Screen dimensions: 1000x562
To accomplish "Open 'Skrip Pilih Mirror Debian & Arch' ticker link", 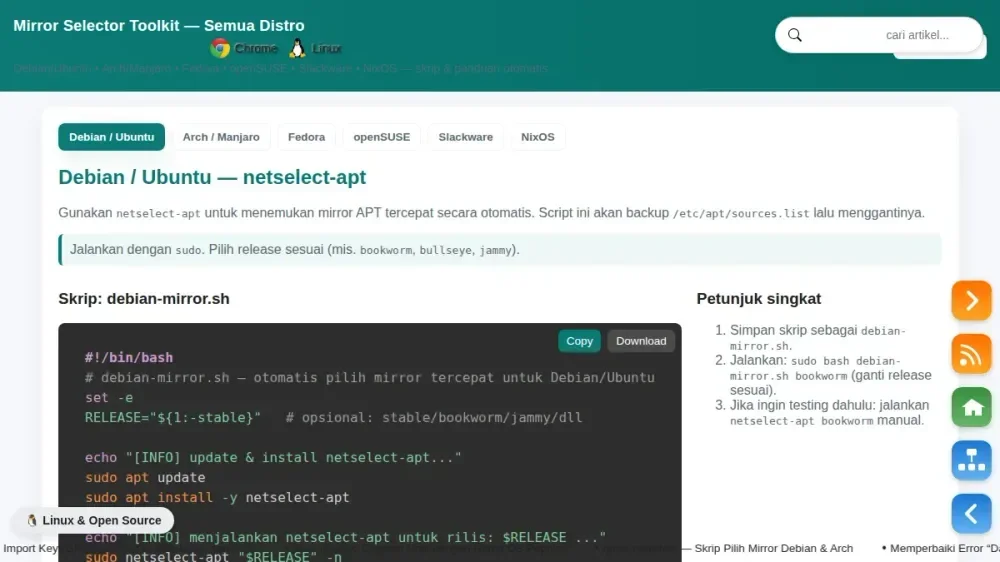I will click(773, 549).
